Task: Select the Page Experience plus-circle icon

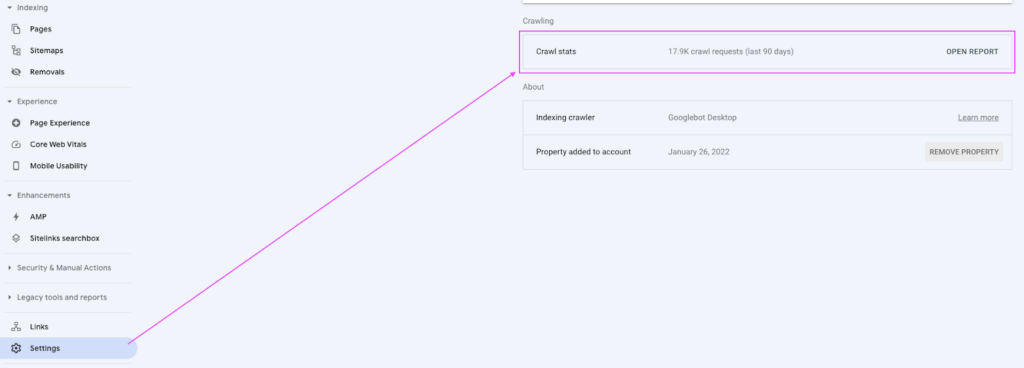Action: [16, 123]
